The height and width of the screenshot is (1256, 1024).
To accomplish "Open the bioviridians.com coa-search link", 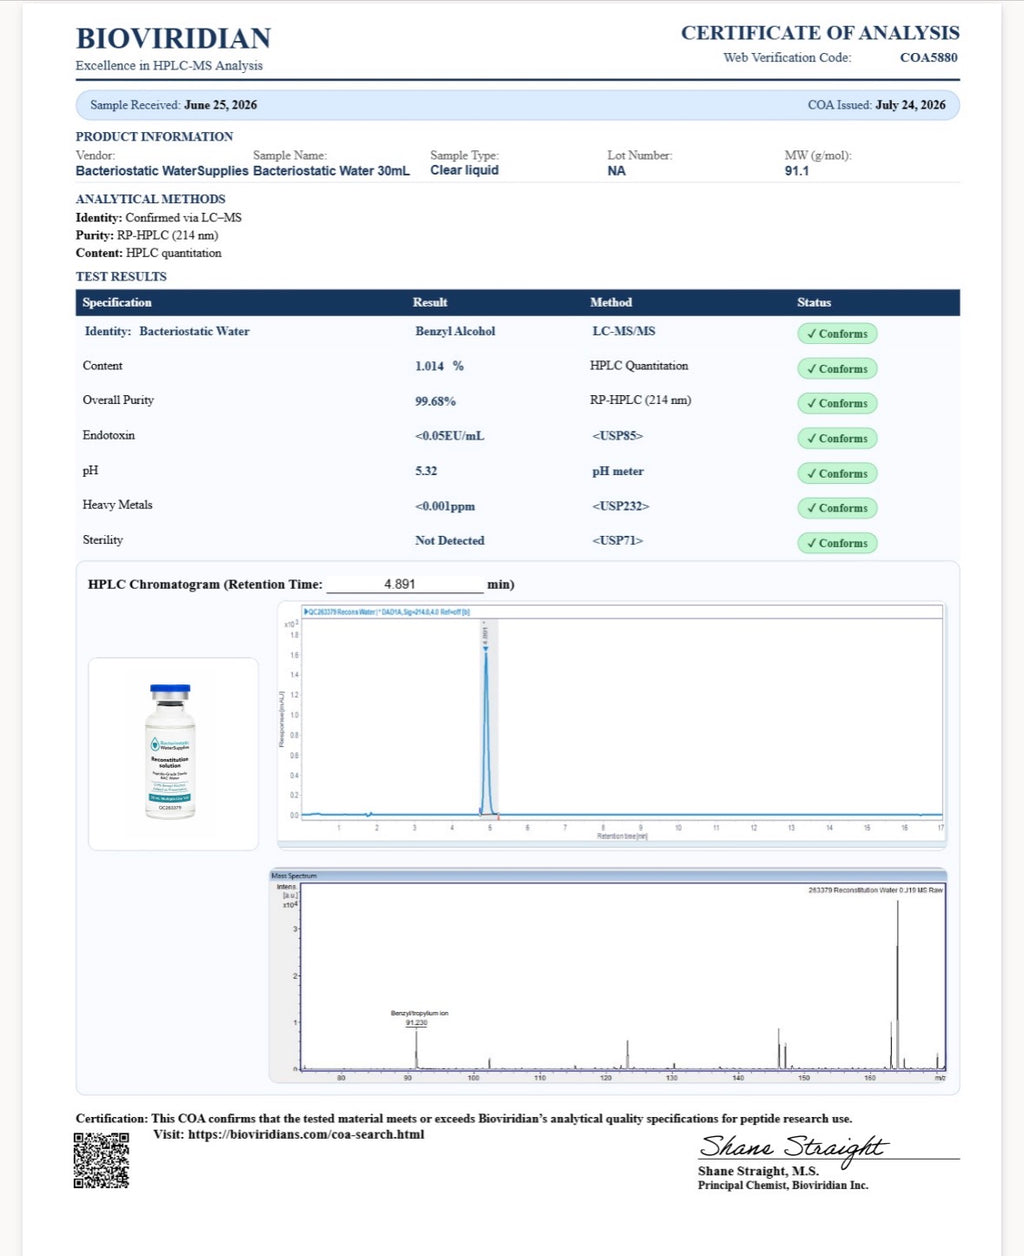I will click(306, 1135).
